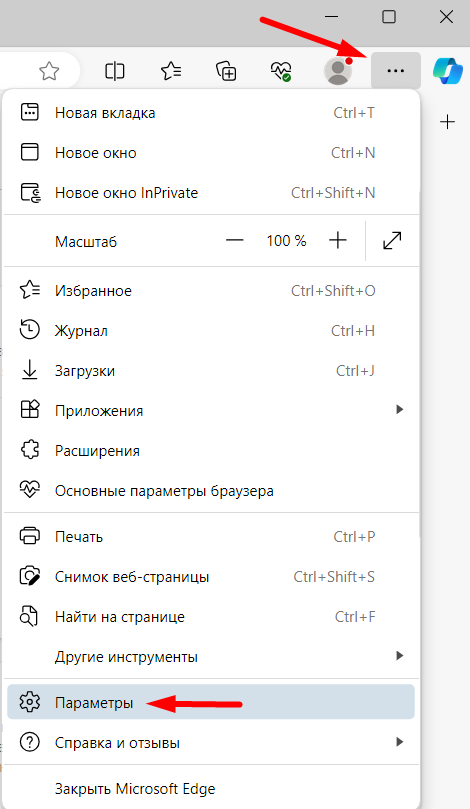
Task: Open the Collections toolbar icon
Action: 226,71
